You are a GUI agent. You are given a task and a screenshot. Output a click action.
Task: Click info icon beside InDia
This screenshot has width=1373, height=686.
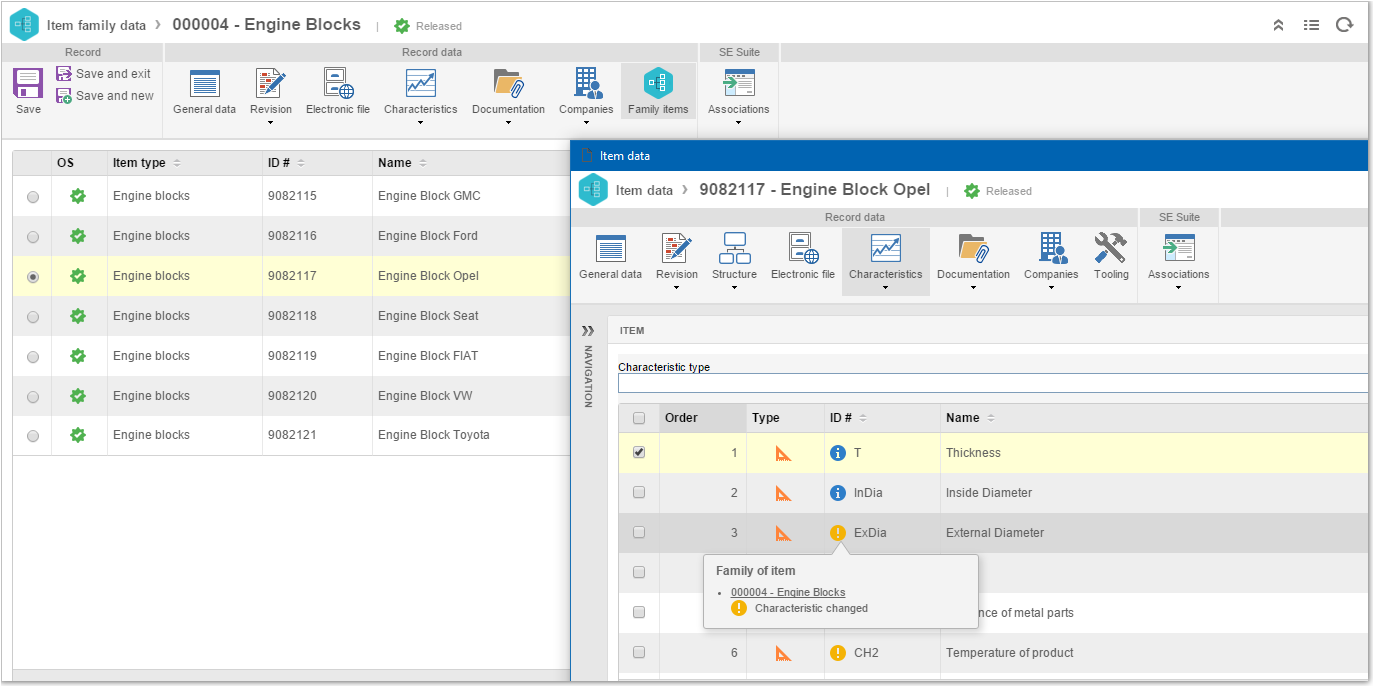pyautogui.click(x=838, y=493)
